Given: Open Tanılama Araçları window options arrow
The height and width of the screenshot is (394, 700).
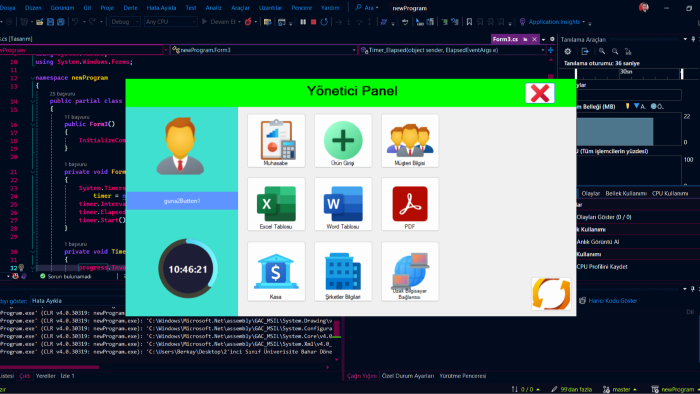Looking at the screenshot, I should point(685,39).
